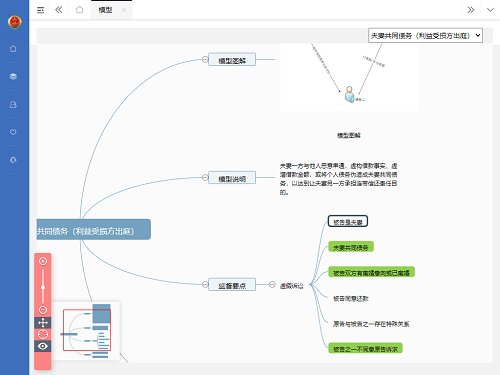The height and width of the screenshot is (375, 500).
Task: Toggle the navigator eye visibility button
Action: [43, 346]
